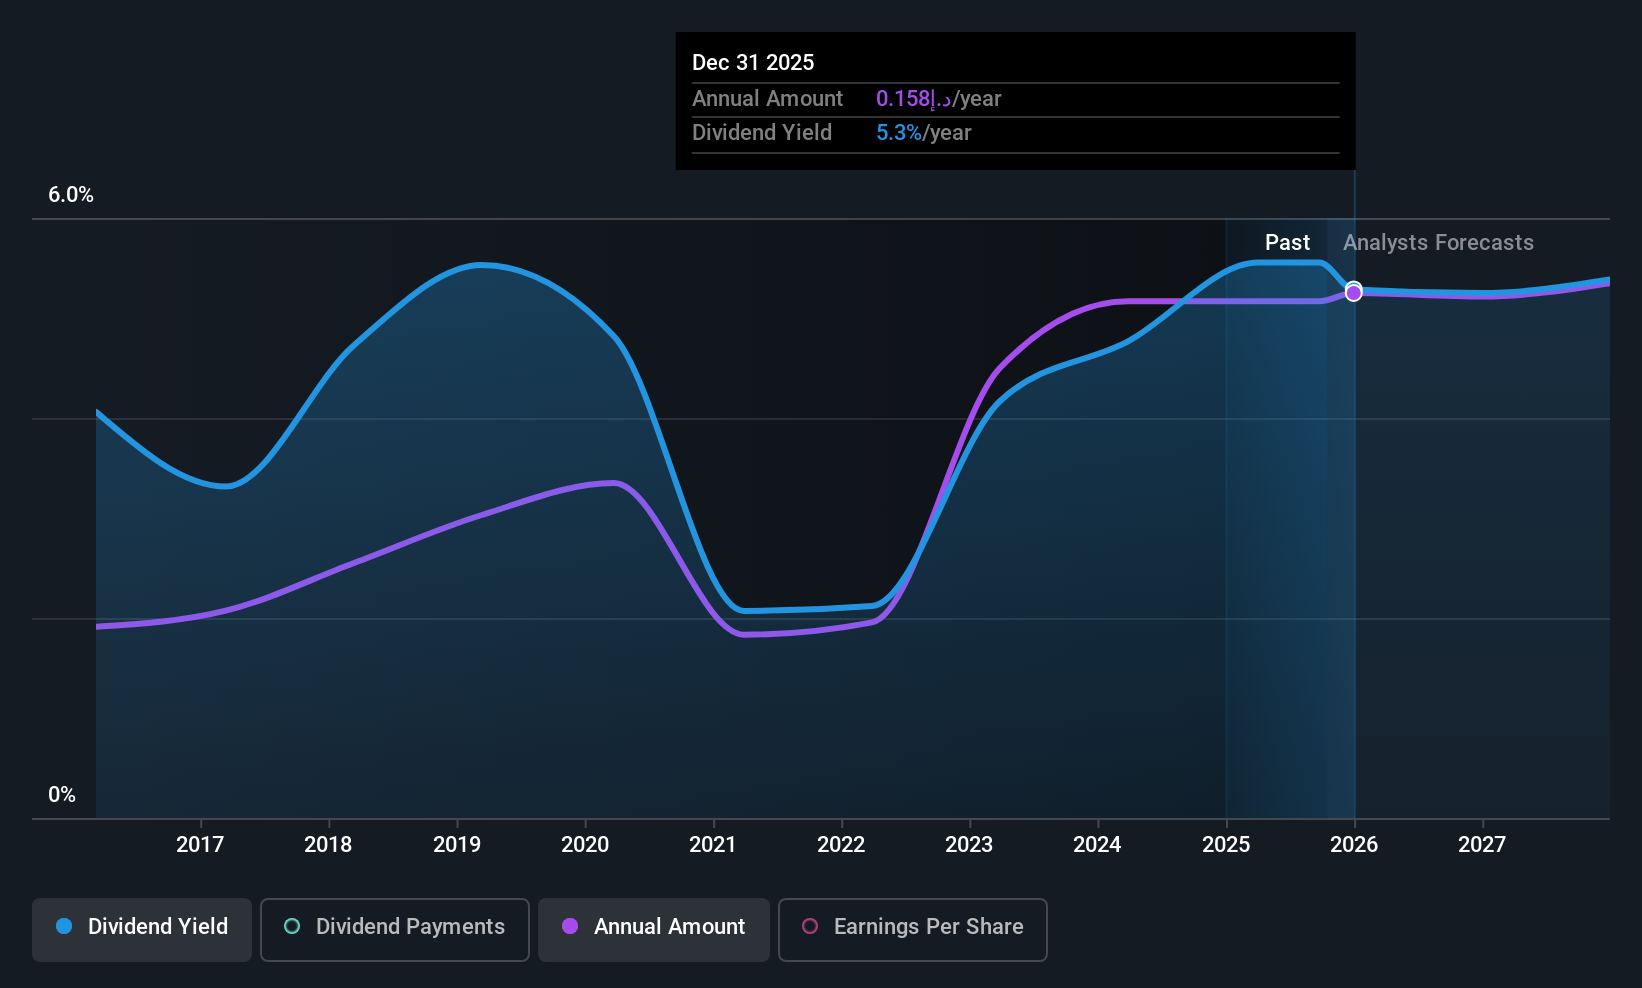This screenshot has height=988, width=1642.
Task: Click the 2017 x-axis label
Action: pos(200,845)
